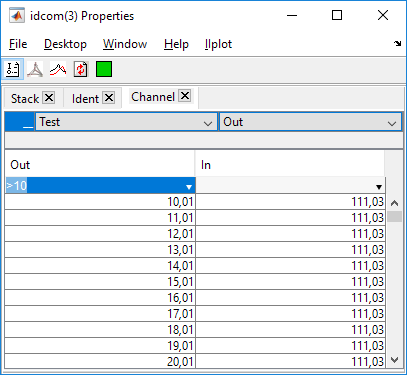Open the In column filter dropdown arrow
This screenshot has height=375, width=407.
379,187
